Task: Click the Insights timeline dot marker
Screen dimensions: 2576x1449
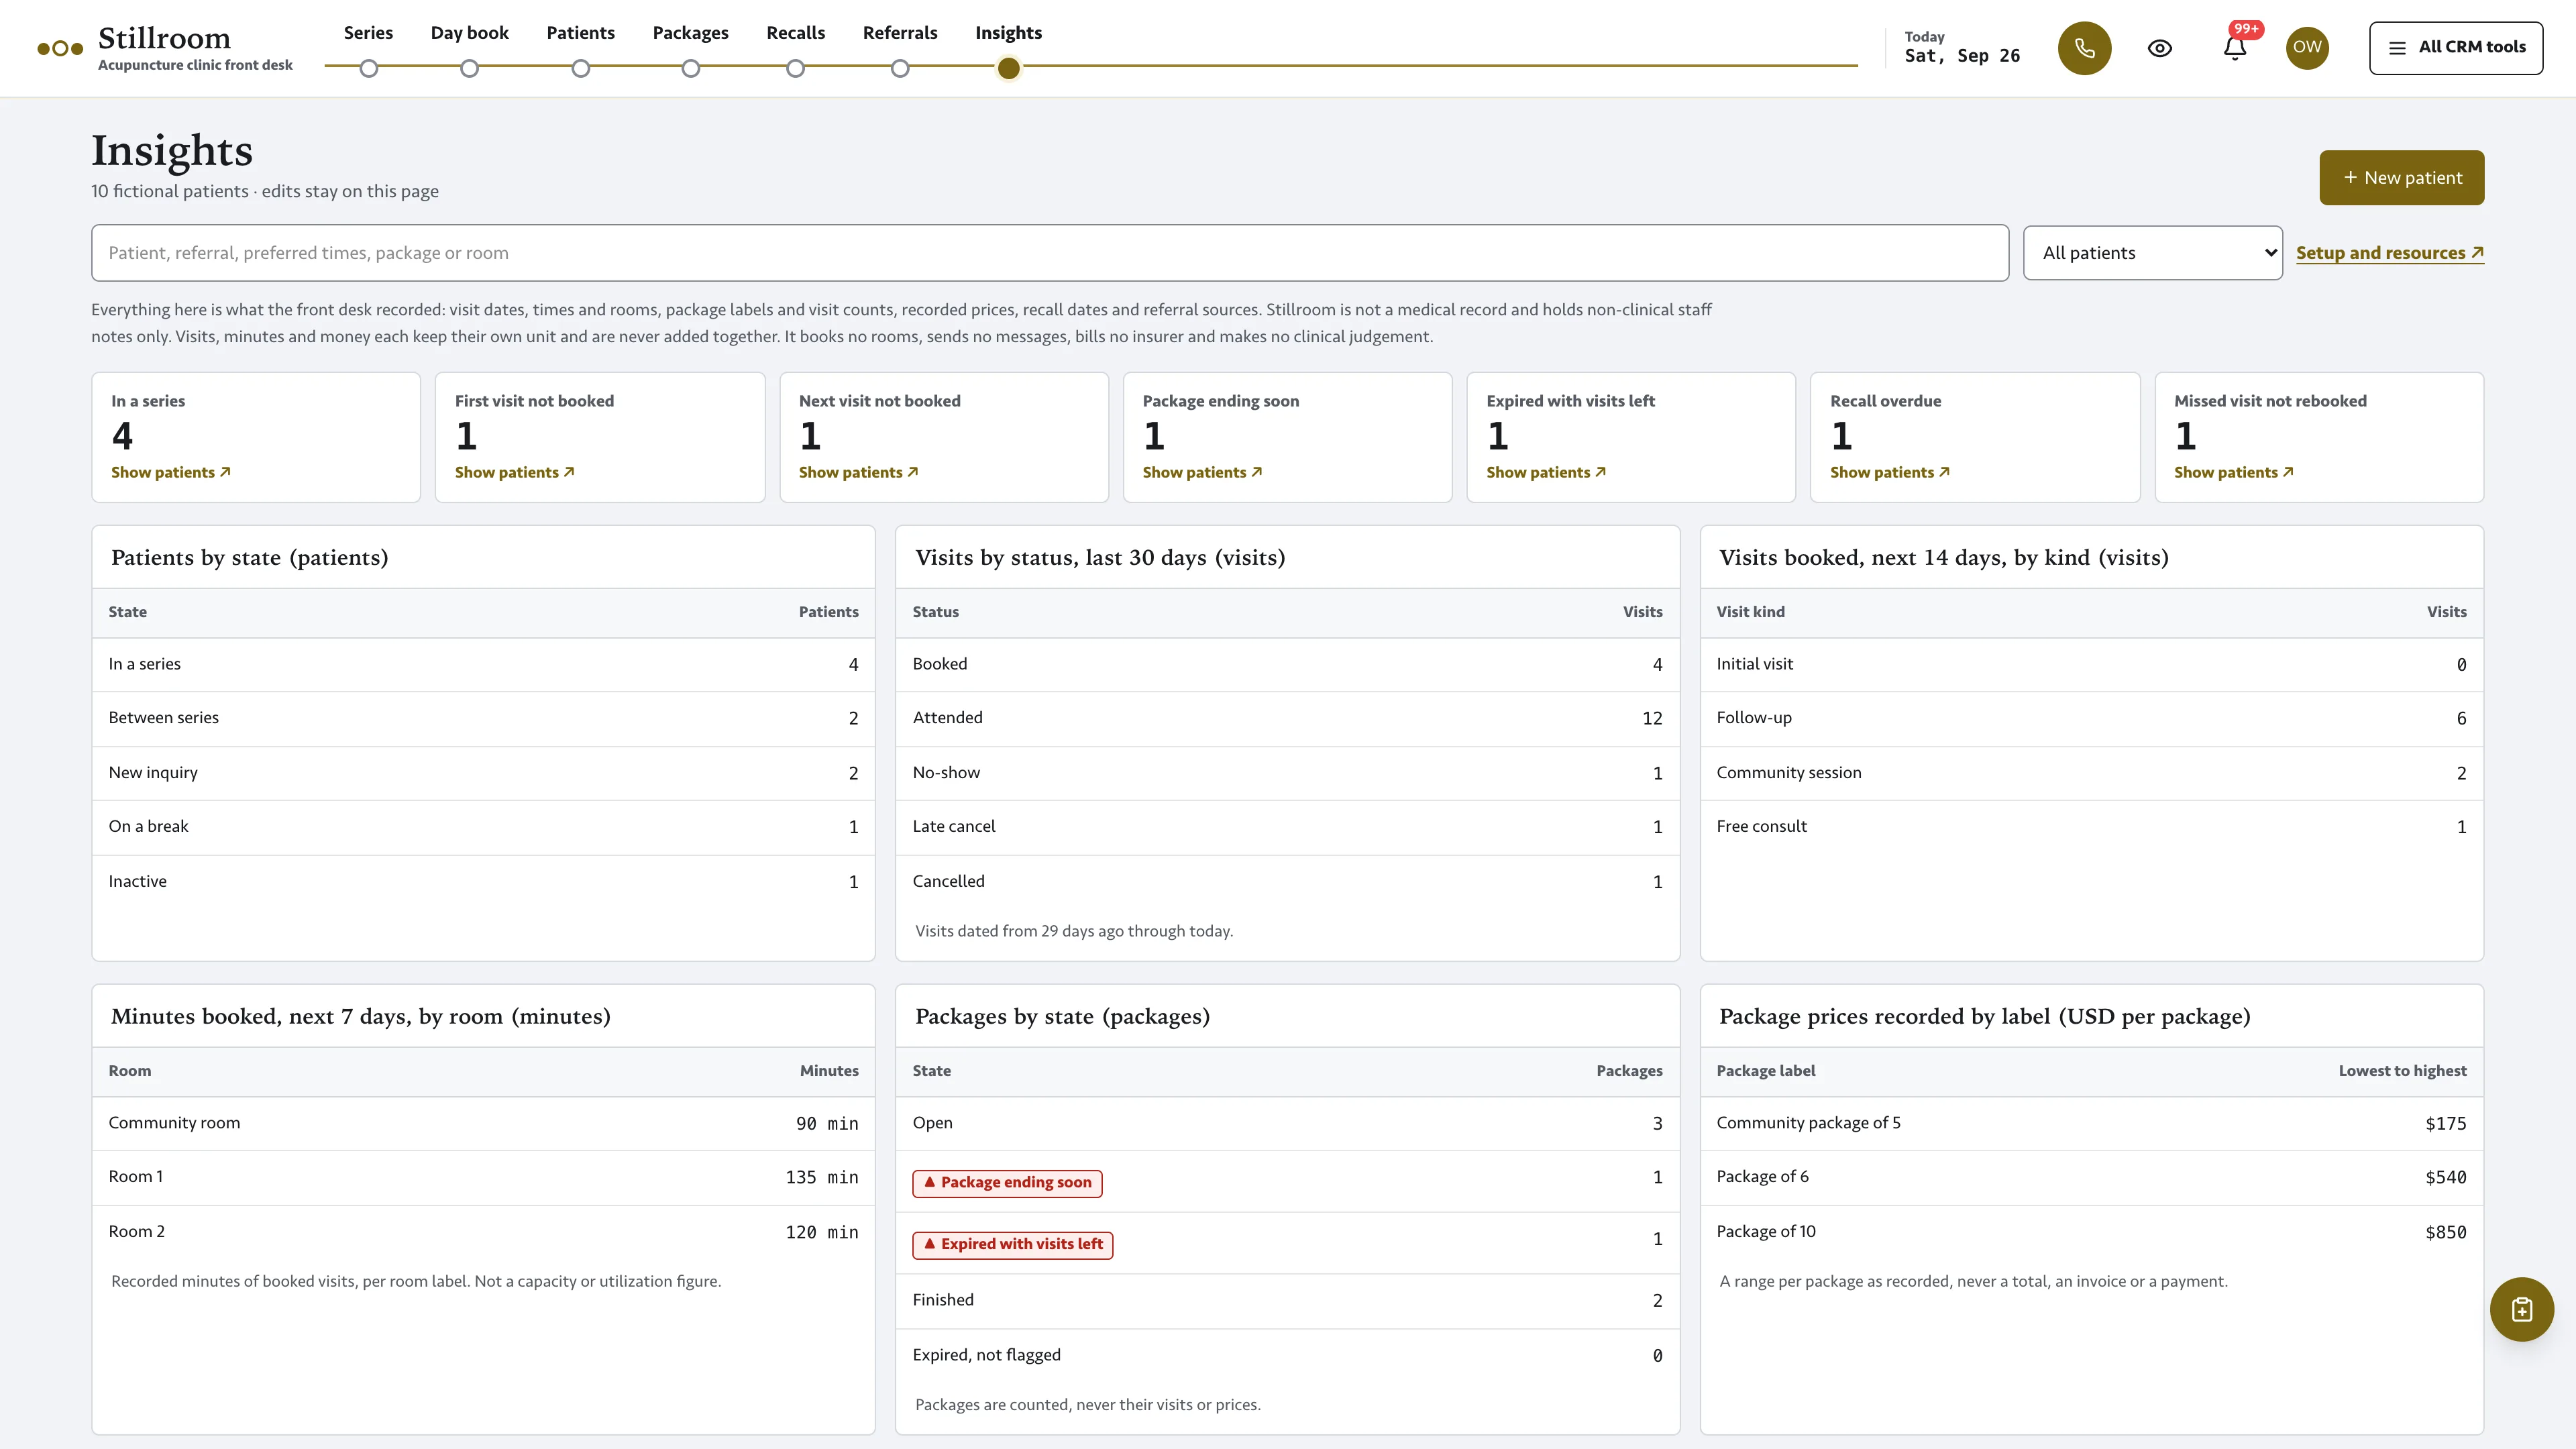Action: pos(1008,68)
